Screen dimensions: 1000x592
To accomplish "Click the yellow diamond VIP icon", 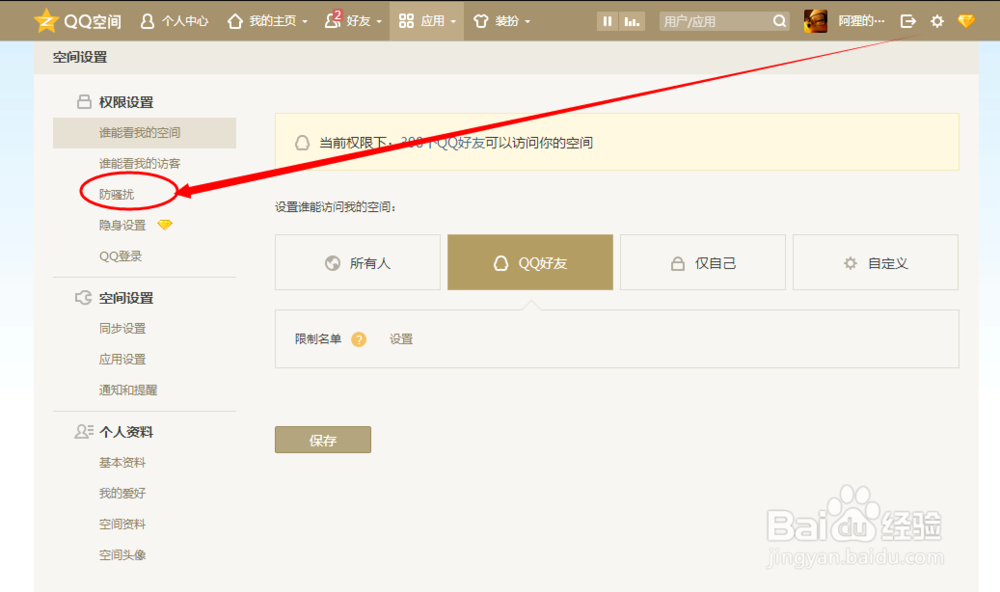I will click(965, 20).
